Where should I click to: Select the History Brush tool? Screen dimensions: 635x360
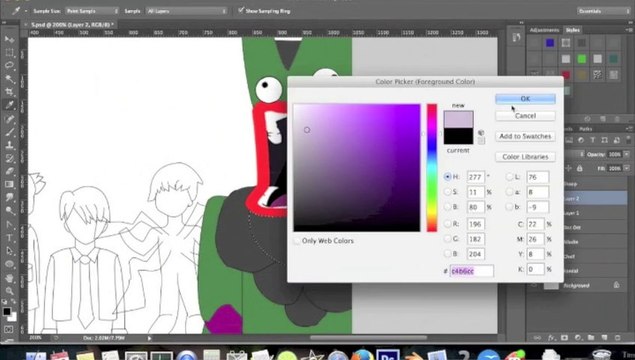pyautogui.click(x=9, y=158)
